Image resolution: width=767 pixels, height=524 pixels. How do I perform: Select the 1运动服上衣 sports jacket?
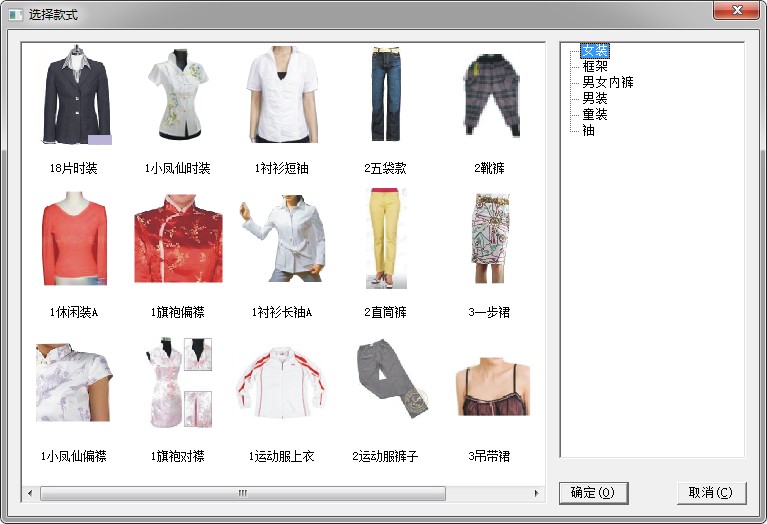281,385
